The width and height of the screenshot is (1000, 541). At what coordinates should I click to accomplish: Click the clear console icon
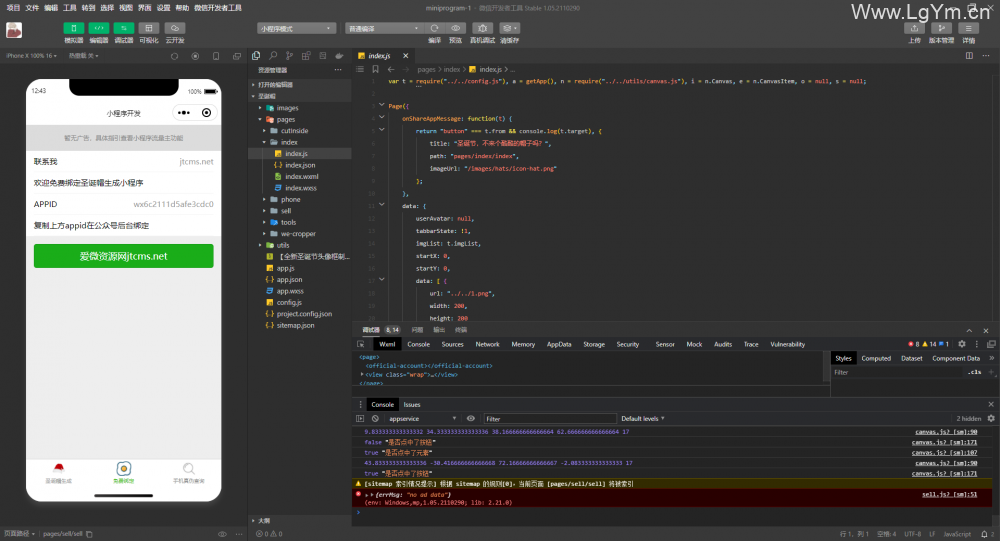pyautogui.click(x=376, y=419)
